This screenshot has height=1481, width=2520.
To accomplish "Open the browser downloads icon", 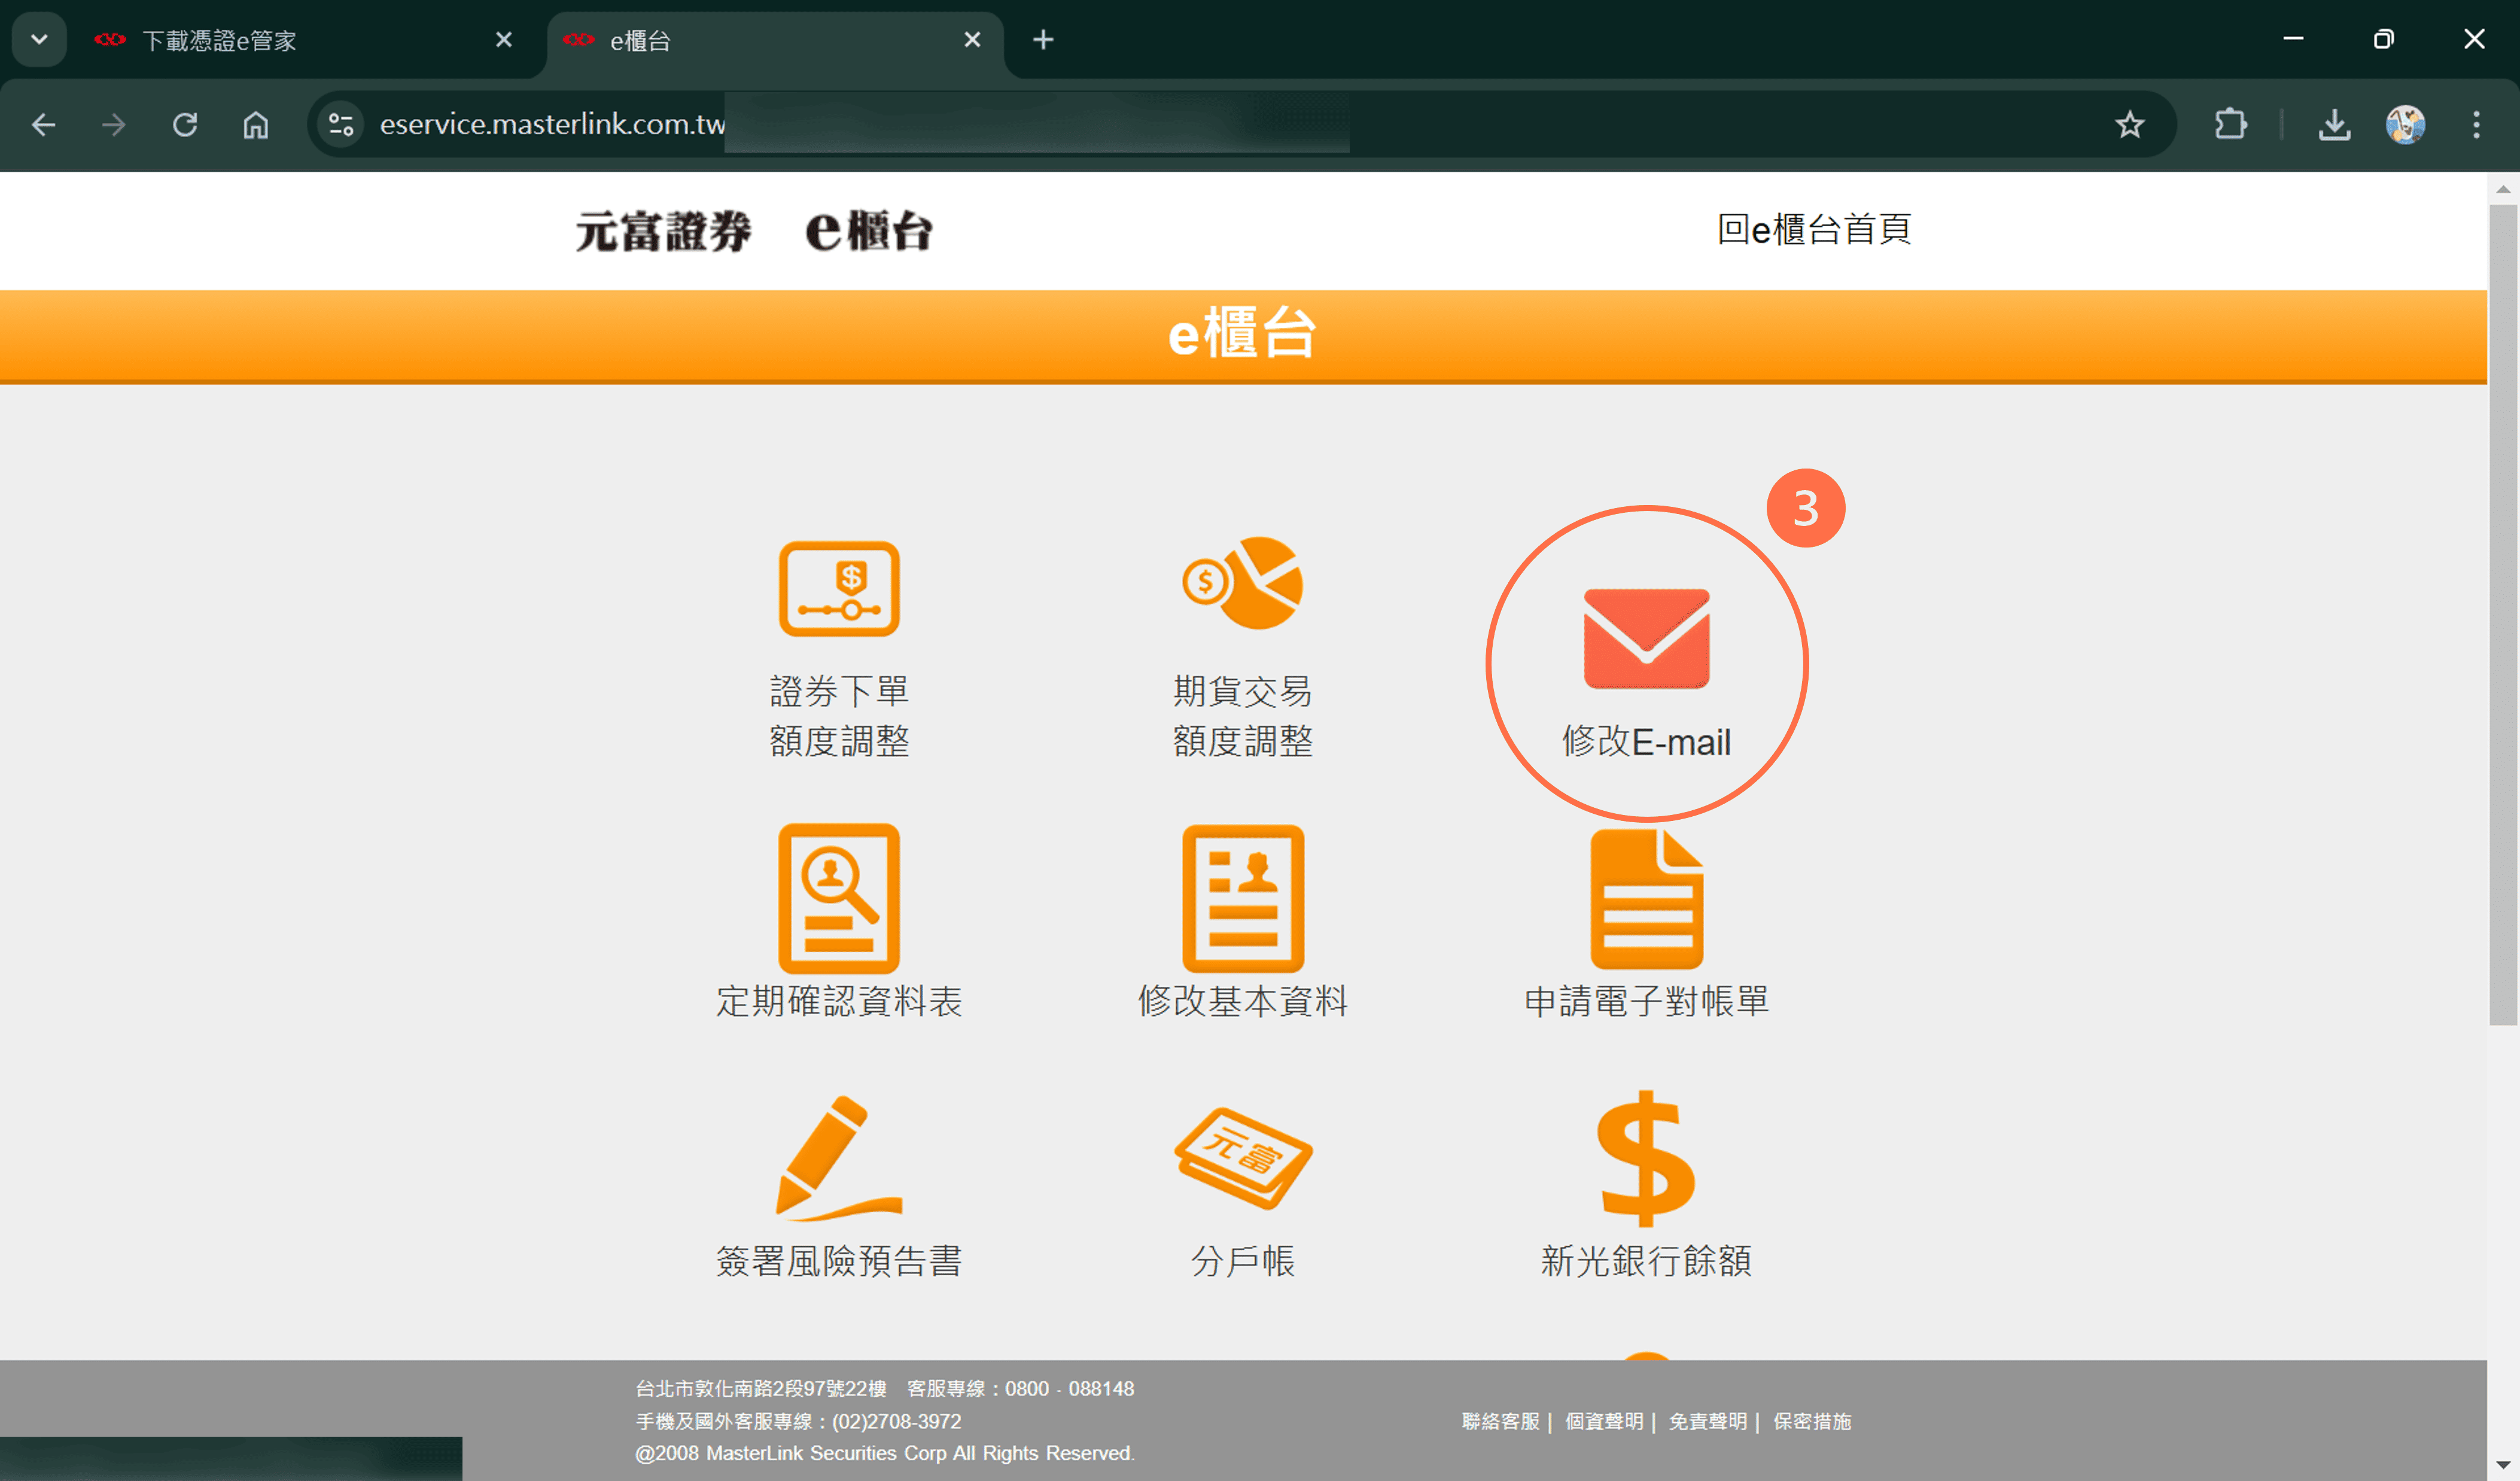I will tap(2334, 125).
